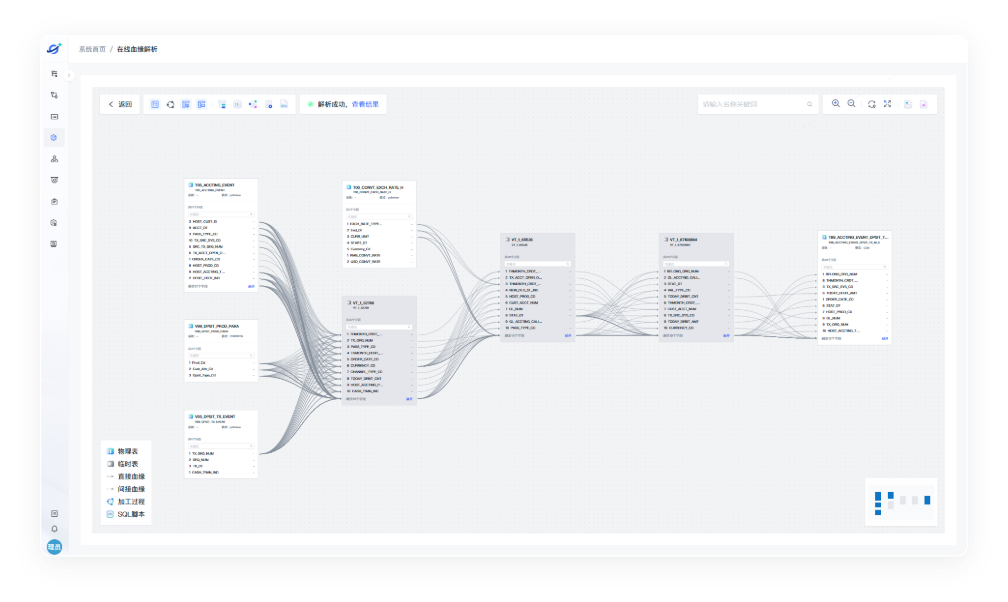This screenshot has height=602, width=1008.
Task: Open the sidebar clipboard icon
Action: pyautogui.click(x=54, y=201)
